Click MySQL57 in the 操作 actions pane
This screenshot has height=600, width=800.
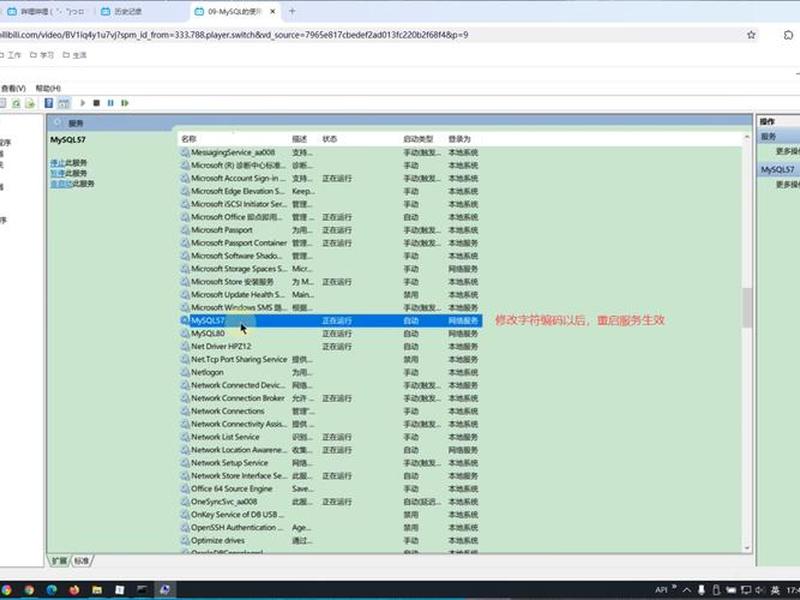(x=778, y=169)
